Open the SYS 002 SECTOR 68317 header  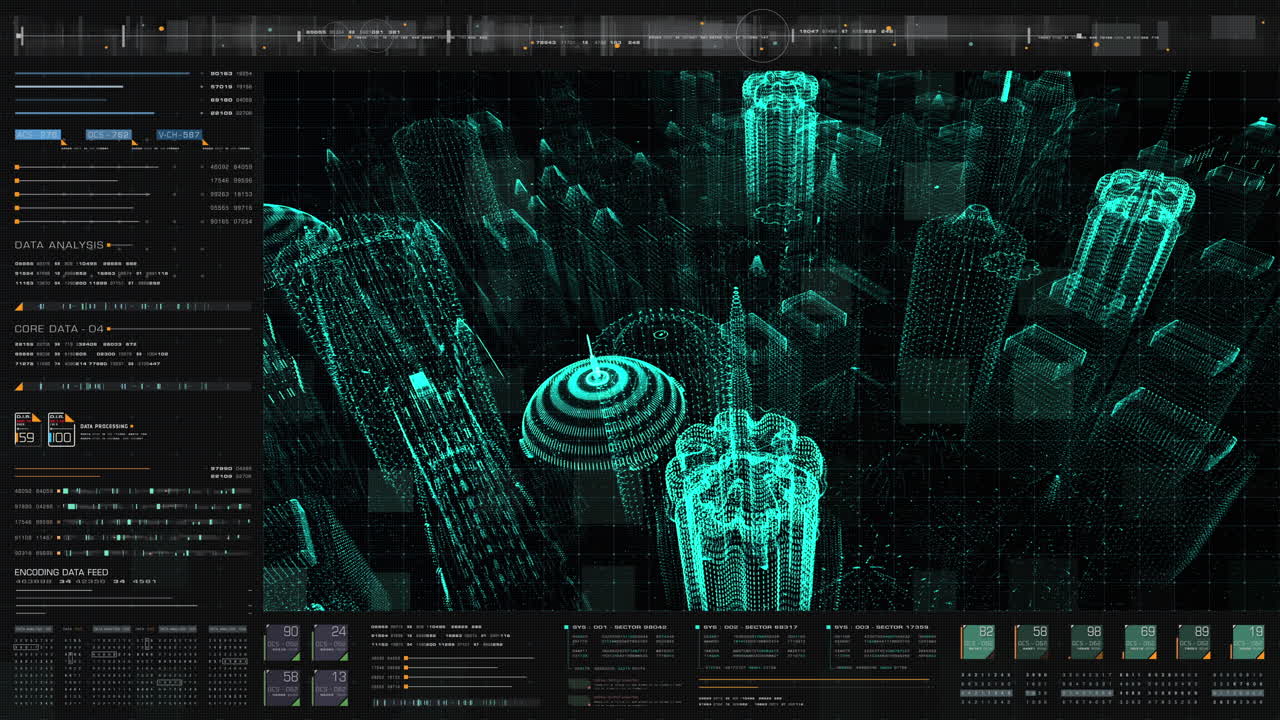tap(750, 625)
